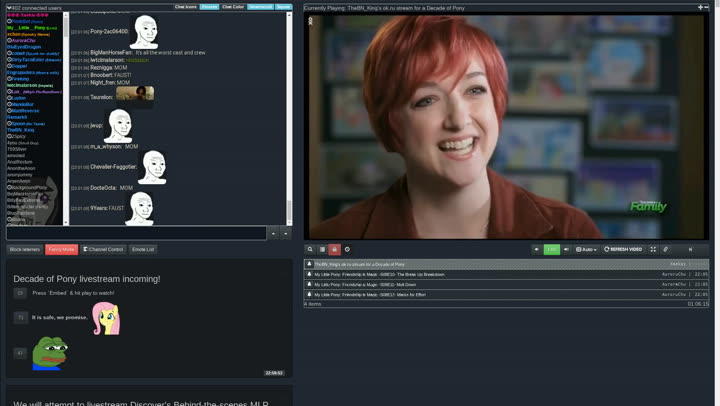Open the Emote List
The height and width of the screenshot is (406, 720).
[x=143, y=249]
